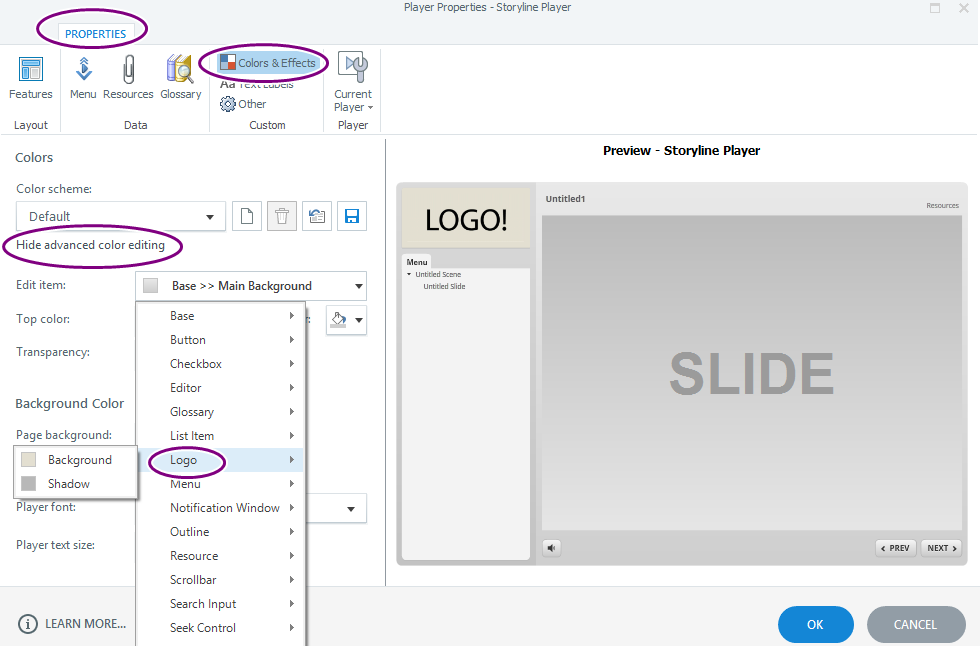This screenshot has height=646, width=980.
Task: Click the LOGO! image in preview
Action: [x=466, y=219]
